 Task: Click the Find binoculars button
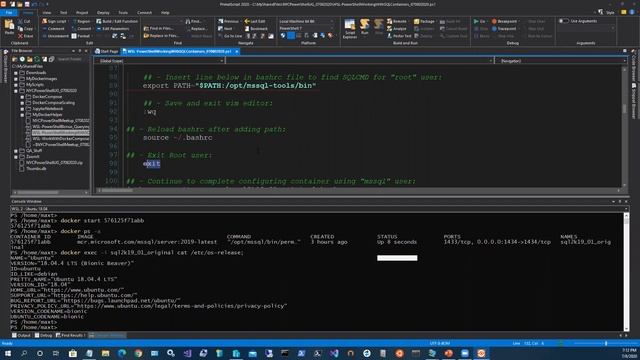pos(194,21)
